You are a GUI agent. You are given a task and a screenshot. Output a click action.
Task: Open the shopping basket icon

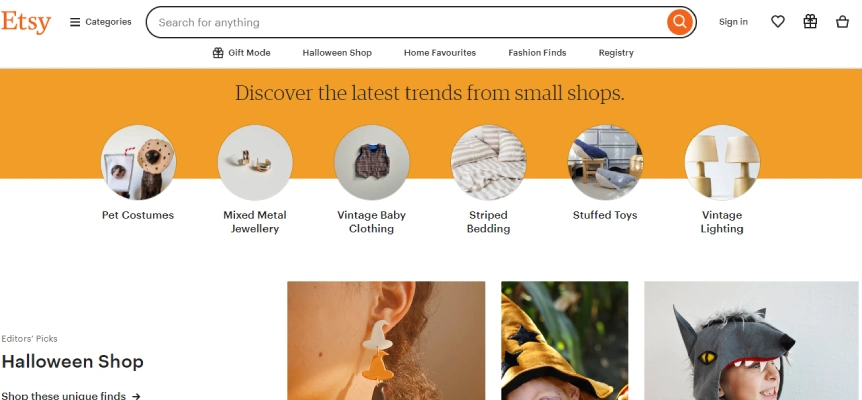click(x=842, y=22)
